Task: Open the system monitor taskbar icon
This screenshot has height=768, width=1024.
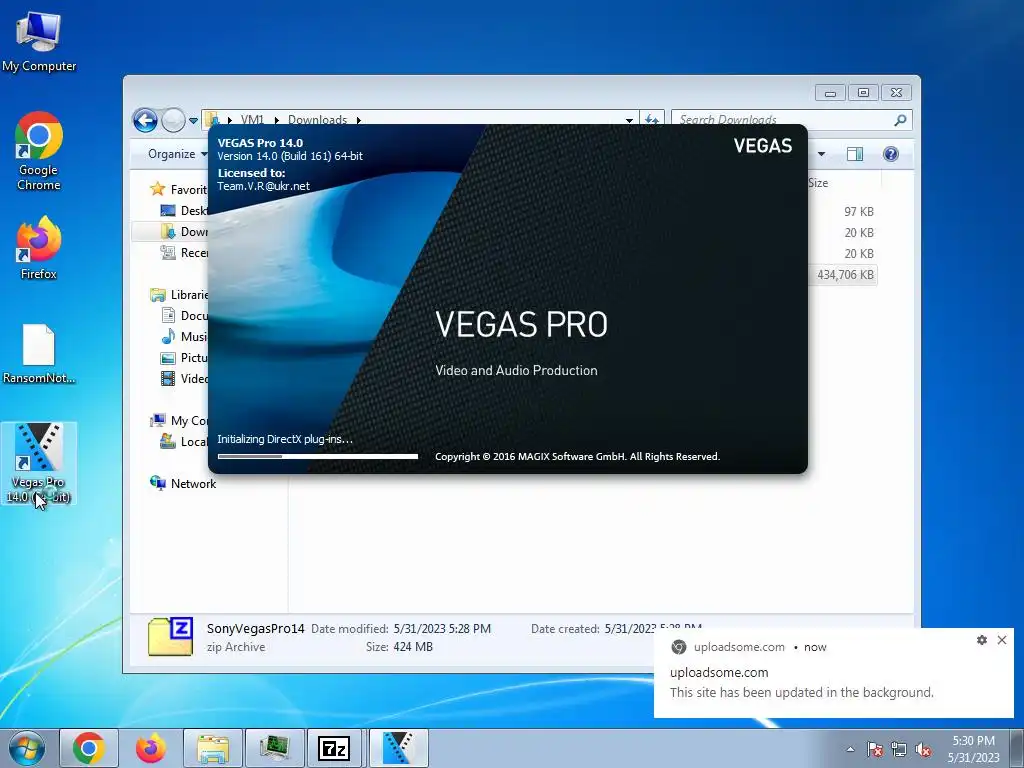Action: pos(274,748)
